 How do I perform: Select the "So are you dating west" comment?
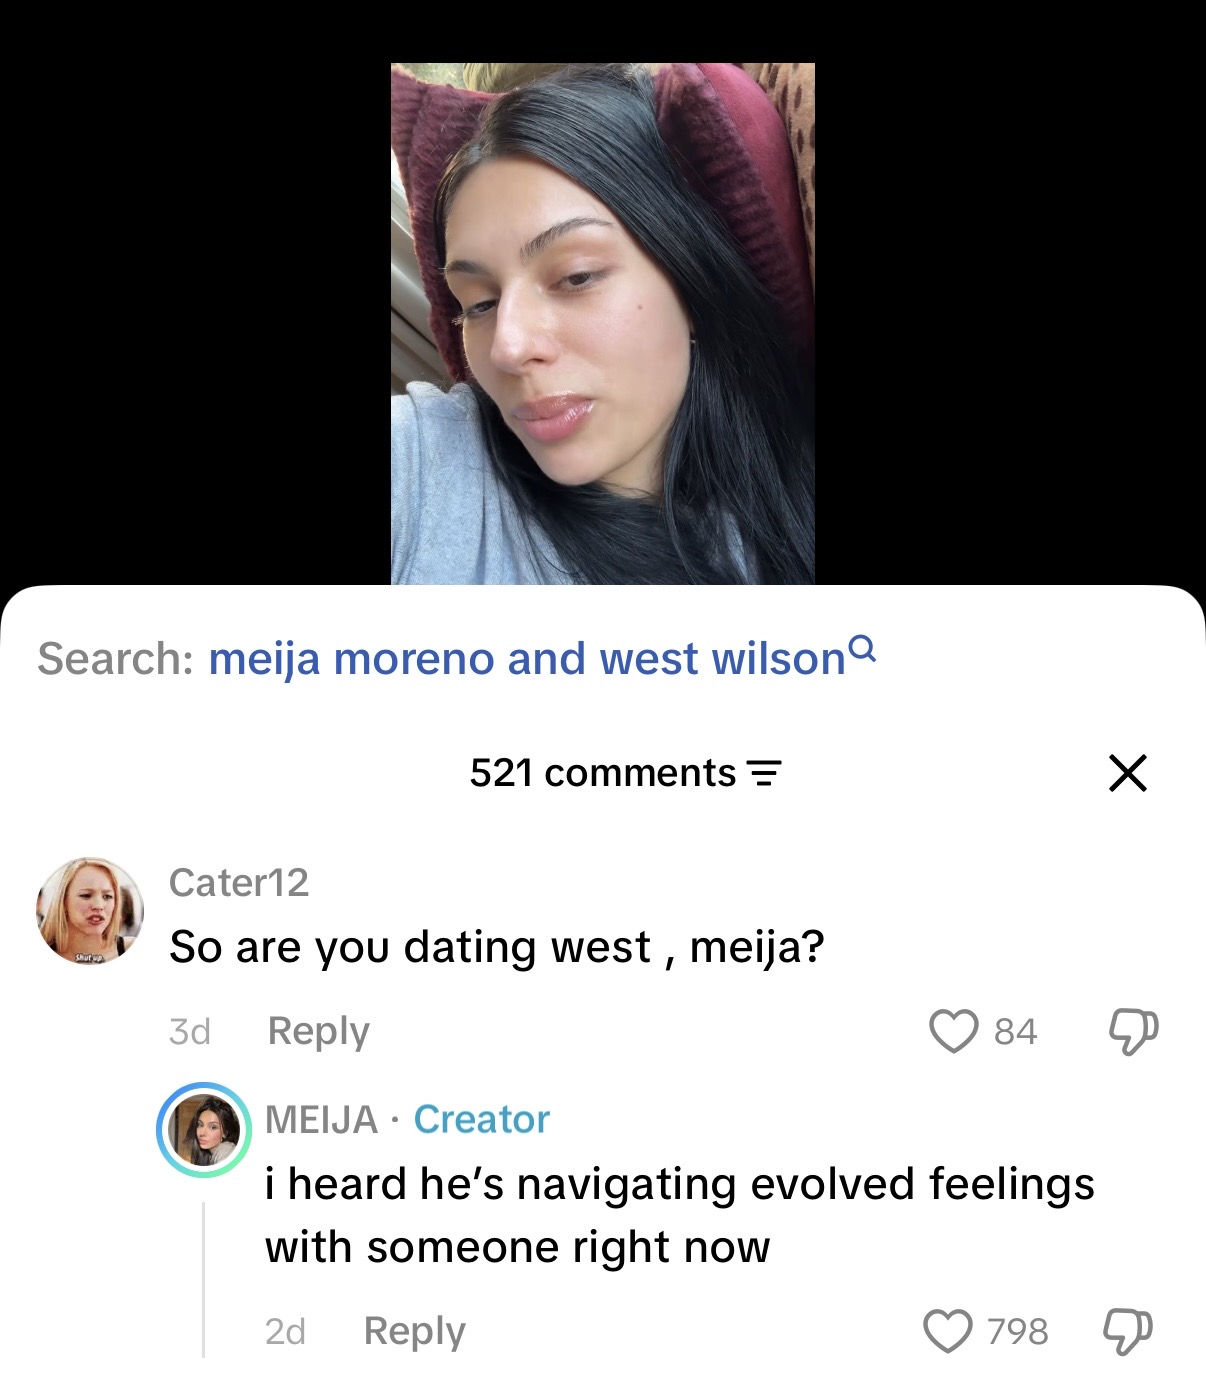pyautogui.click(x=496, y=946)
